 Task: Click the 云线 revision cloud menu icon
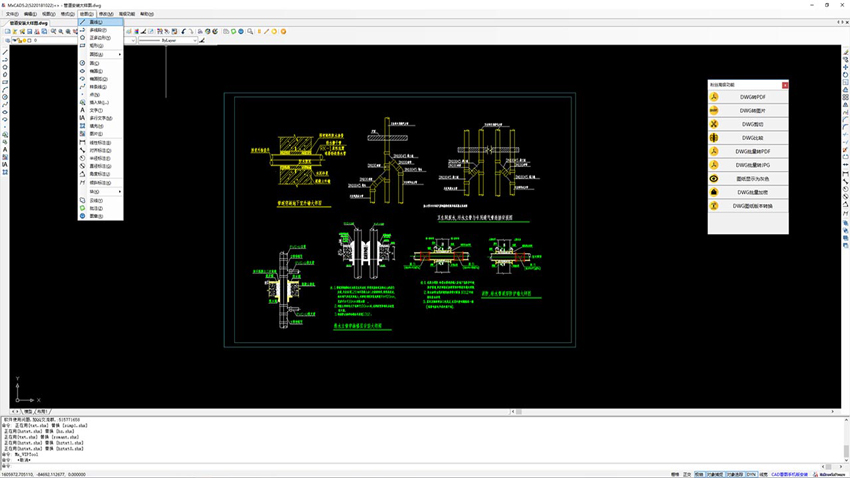click(82, 200)
